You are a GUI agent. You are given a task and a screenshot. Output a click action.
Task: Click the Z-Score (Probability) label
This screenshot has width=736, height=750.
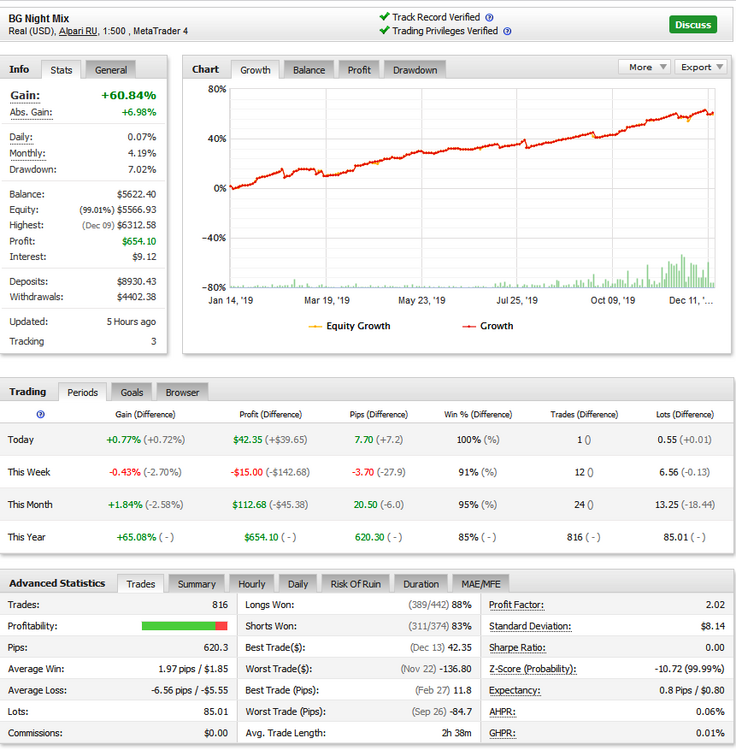533,669
